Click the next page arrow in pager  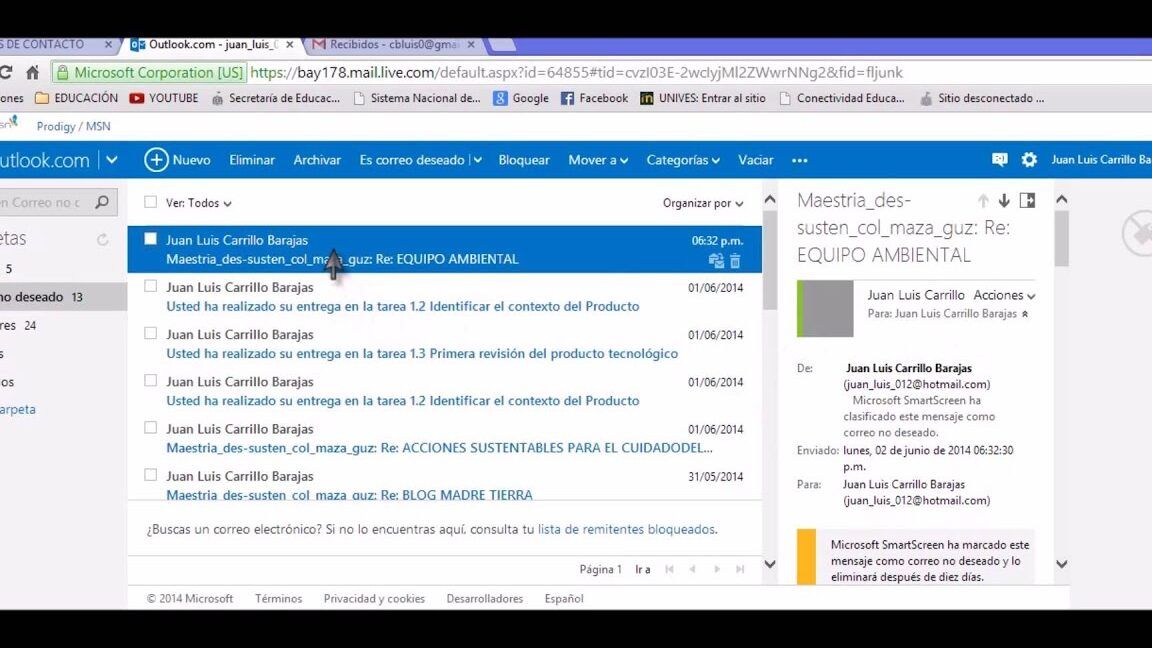(x=717, y=569)
